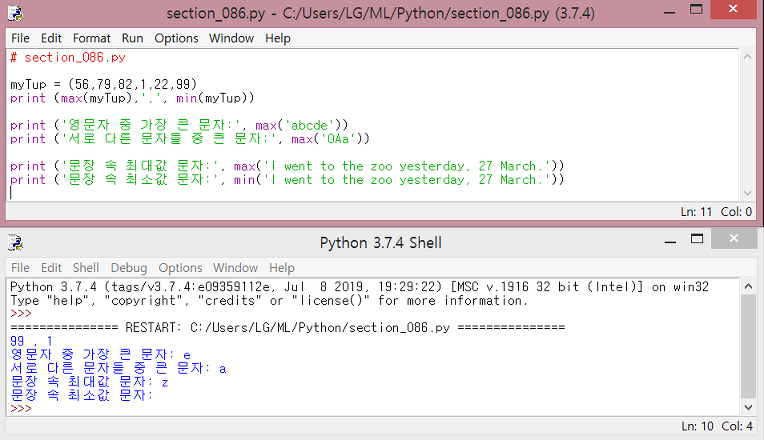This screenshot has height=440, width=764.
Task: Click the 'myTup = (56,79,82,1,22,99)' line
Action: tap(103, 84)
